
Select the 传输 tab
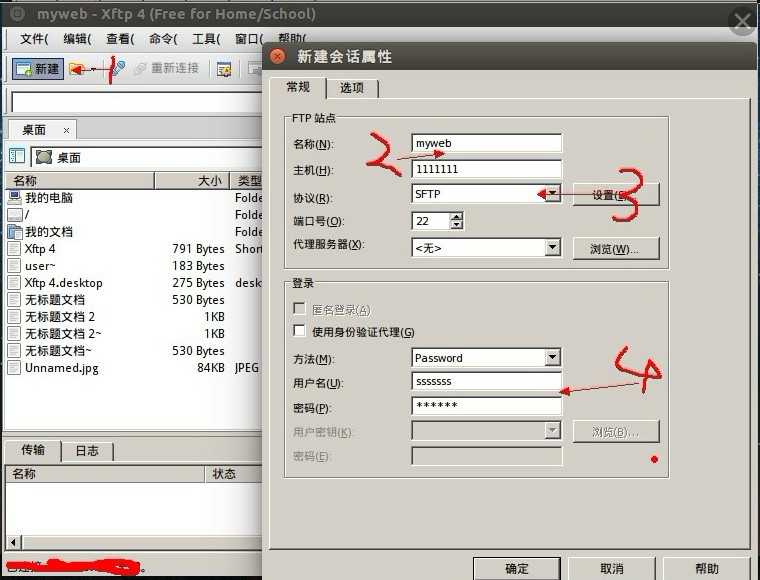click(x=33, y=450)
